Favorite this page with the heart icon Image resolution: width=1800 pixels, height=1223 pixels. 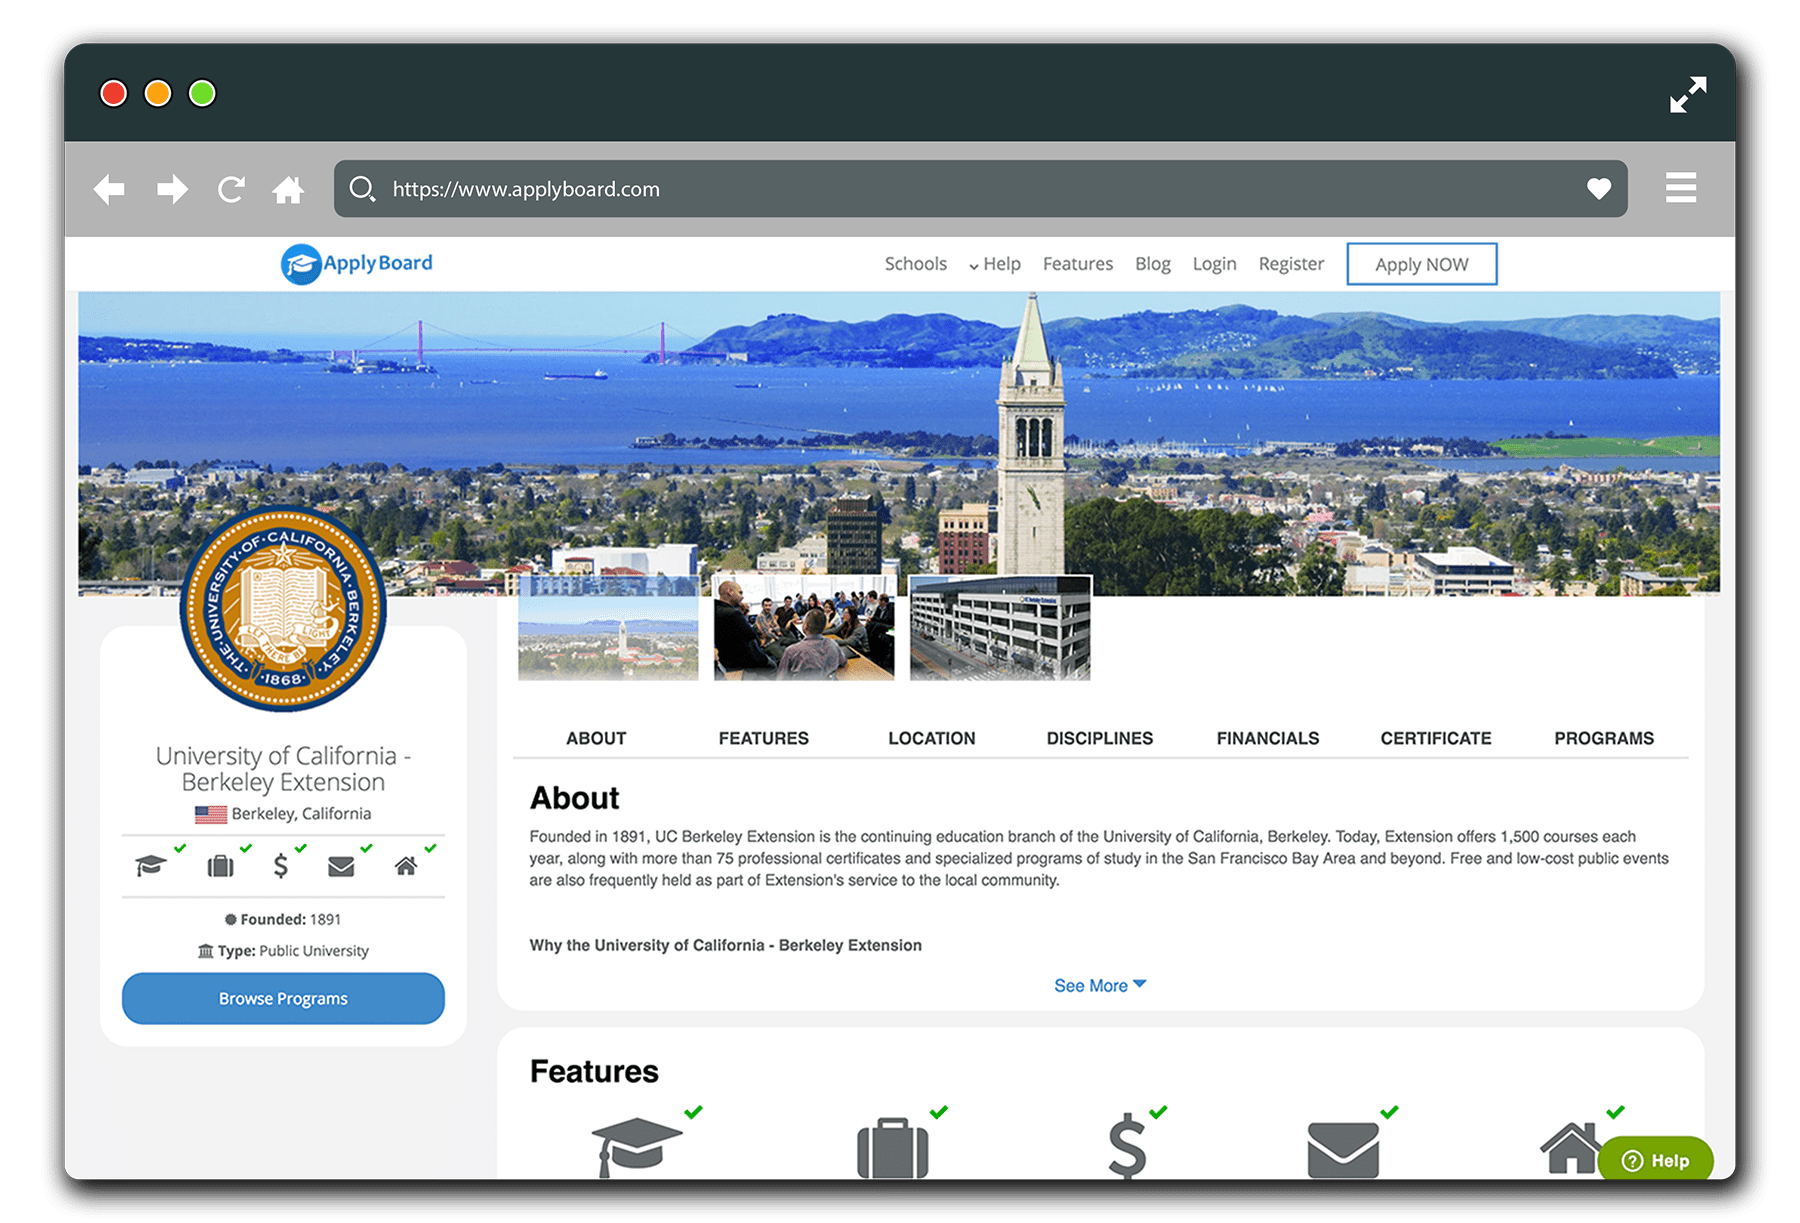click(1599, 188)
